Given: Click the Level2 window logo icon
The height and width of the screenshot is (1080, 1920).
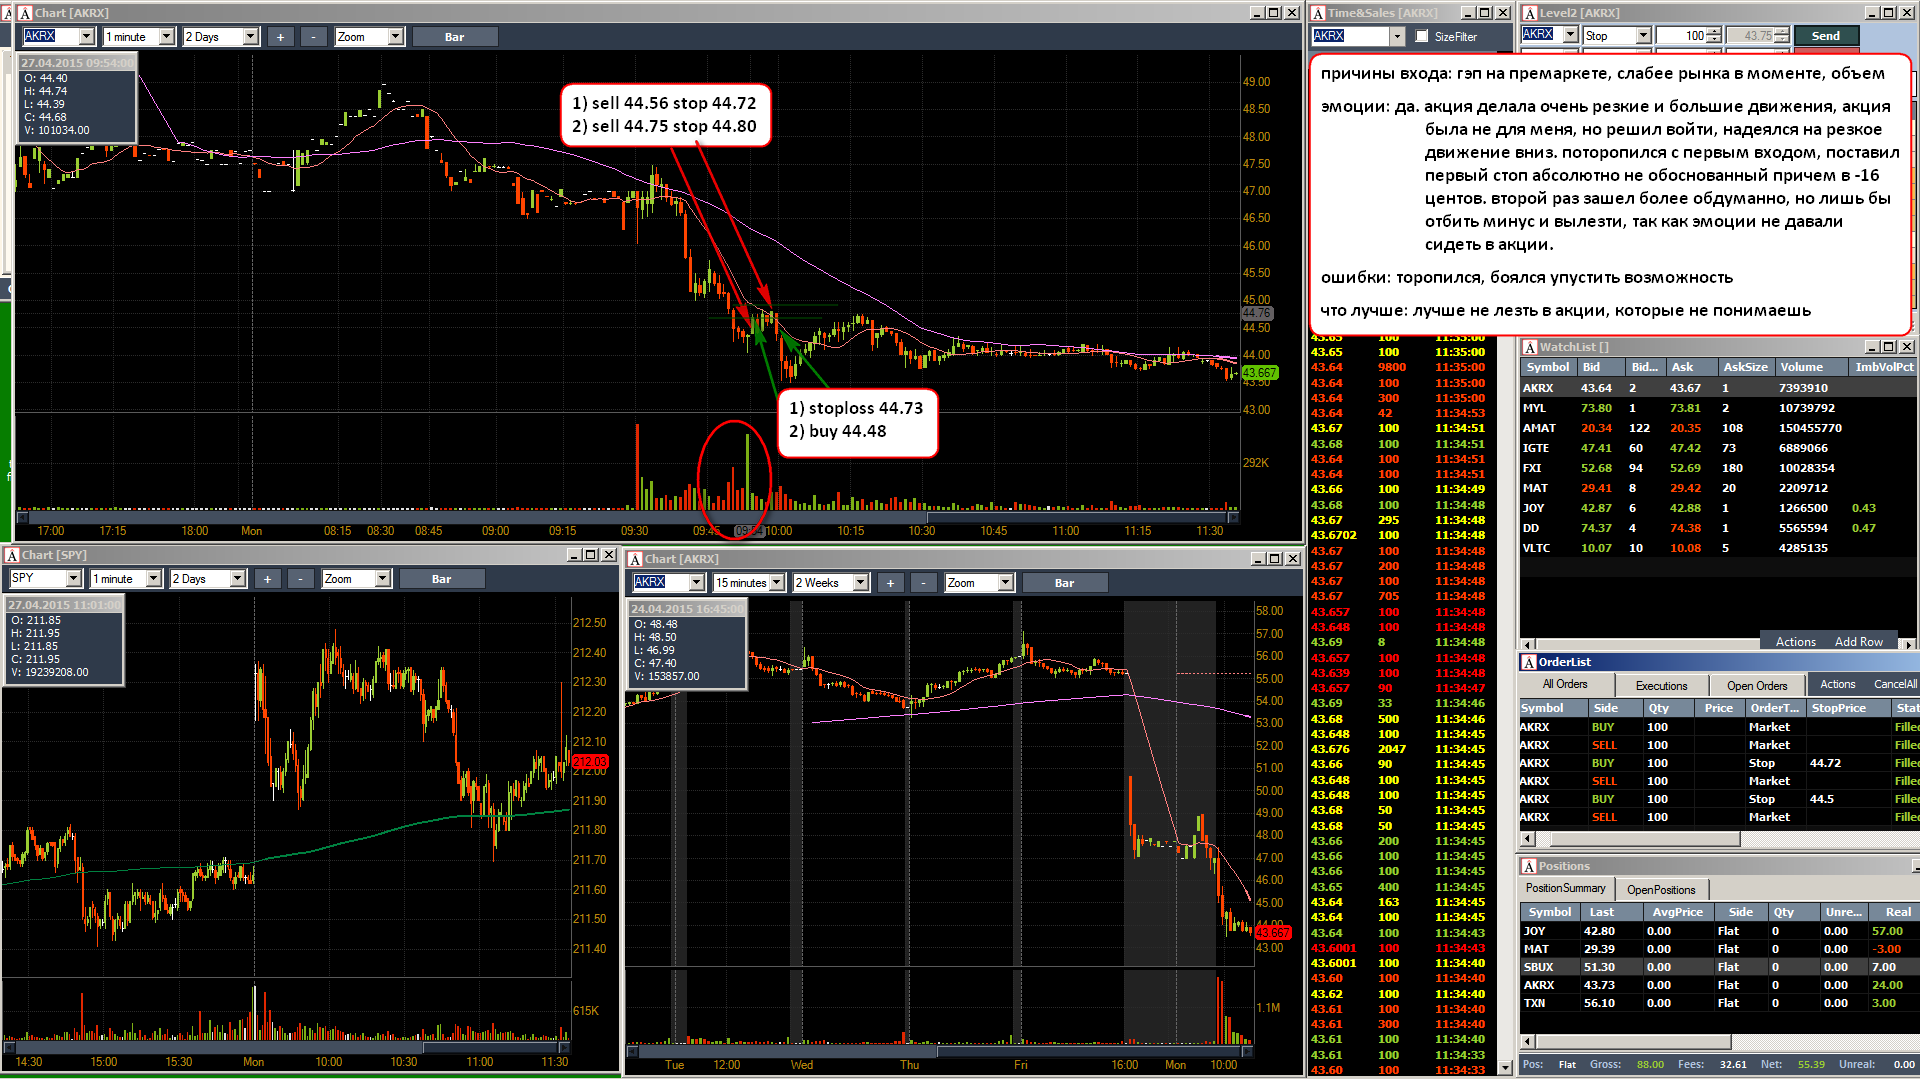Looking at the screenshot, I should (x=1529, y=13).
